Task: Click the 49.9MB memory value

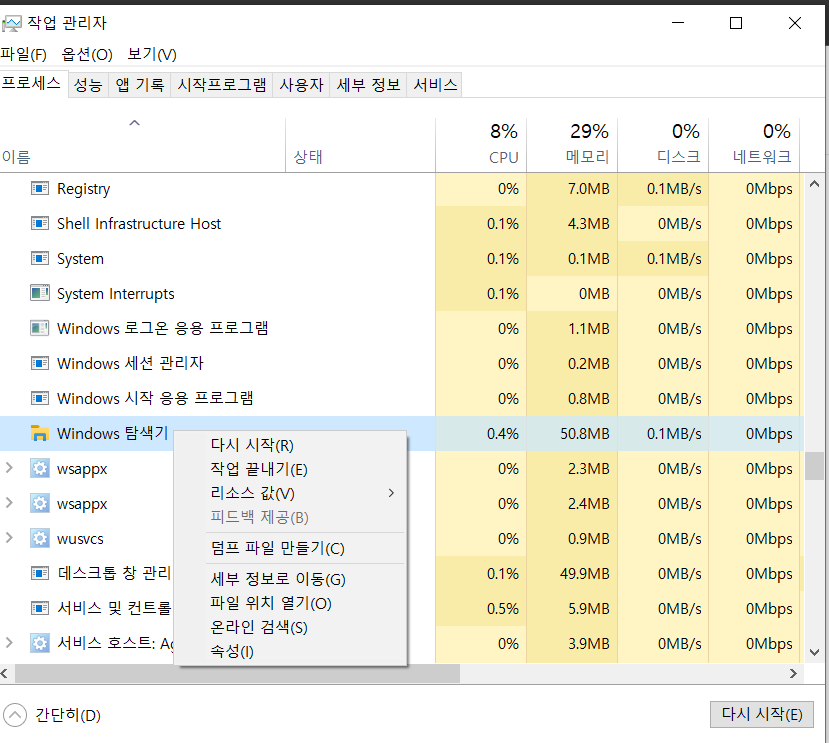Action: (x=585, y=574)
